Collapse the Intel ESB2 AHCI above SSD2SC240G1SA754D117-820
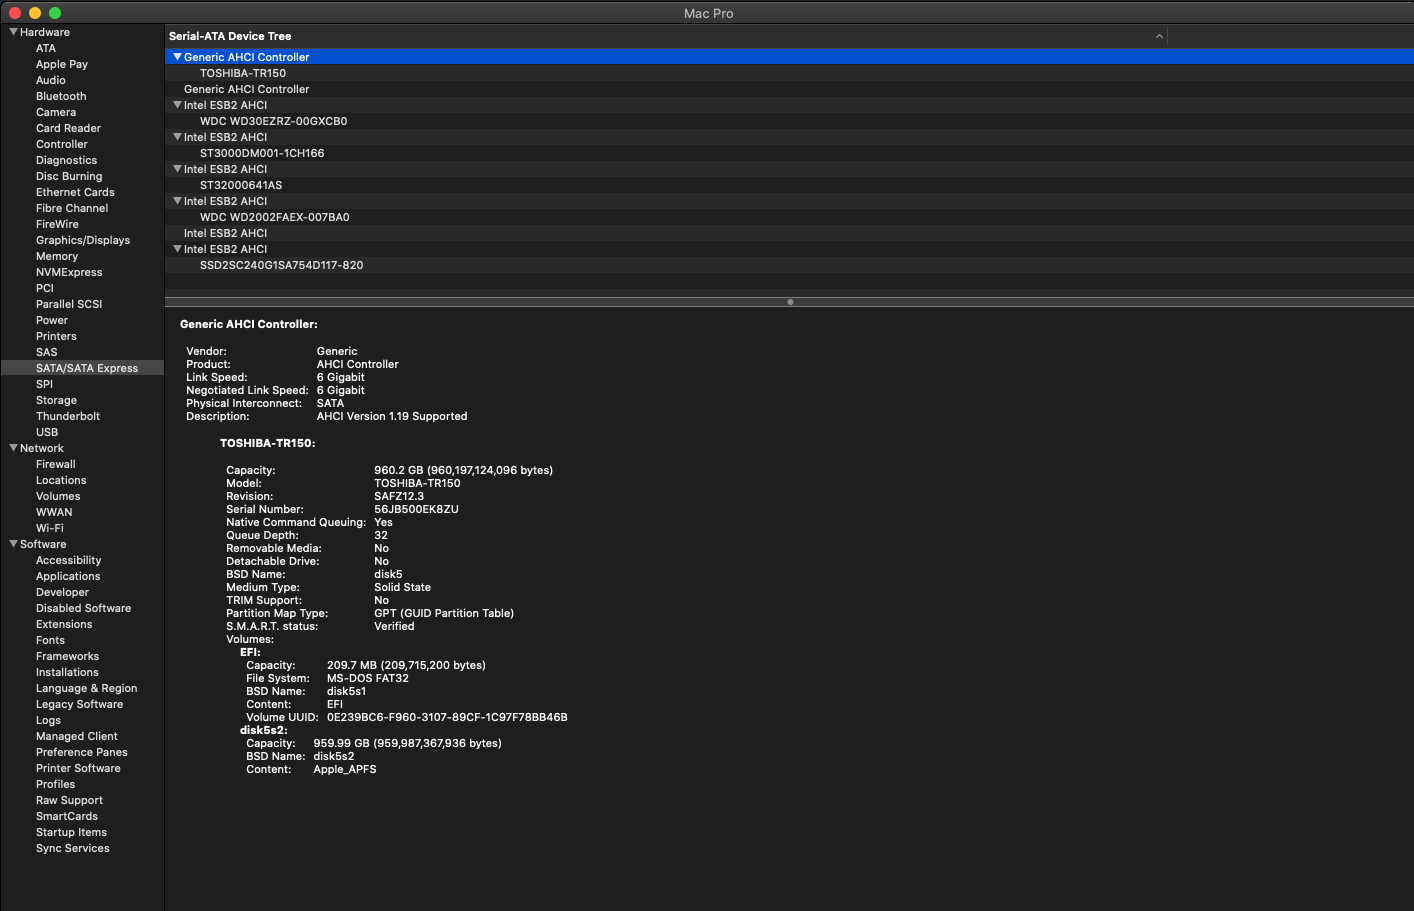Viewport: 1414px width, 911px height. point(178,249)
